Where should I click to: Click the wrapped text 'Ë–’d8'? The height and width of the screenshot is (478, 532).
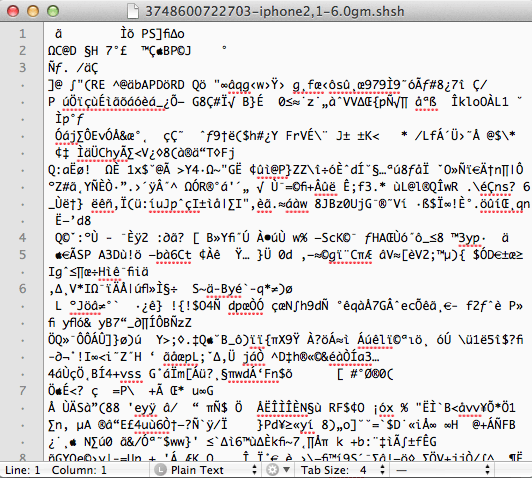coord(73,221)
